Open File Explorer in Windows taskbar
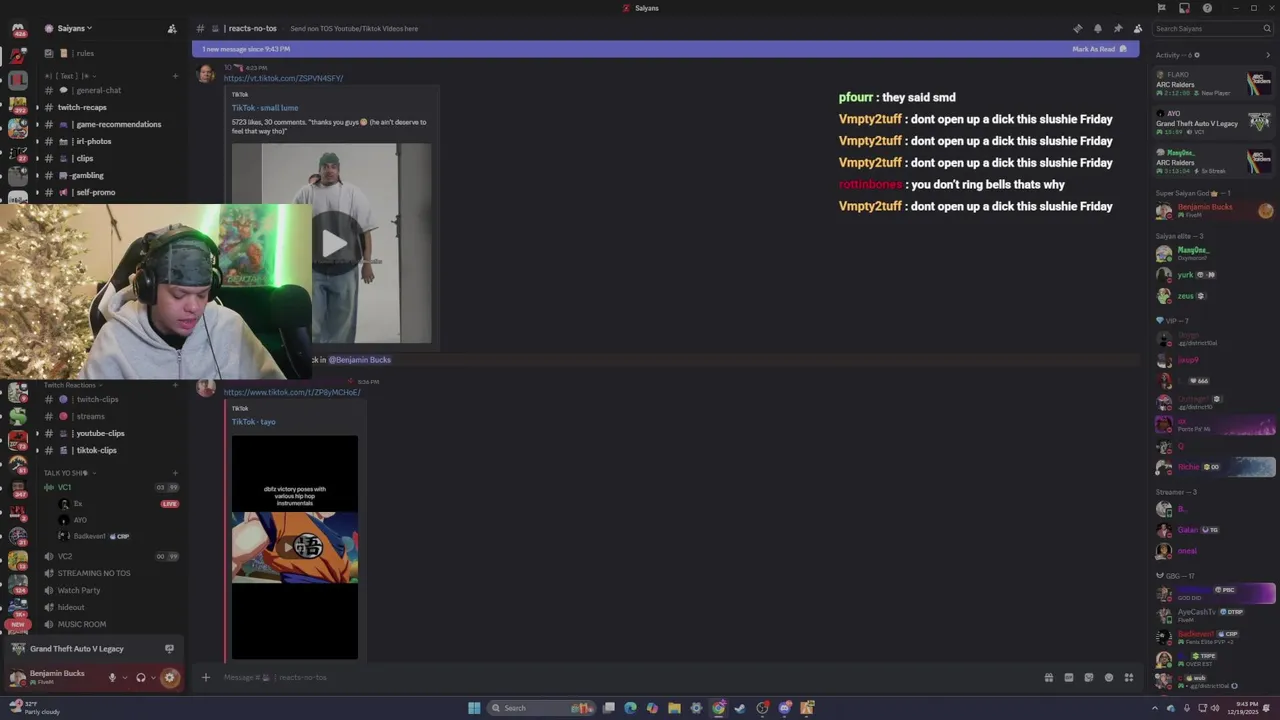This screenshot has width=1280, height=720. click(x=674, y=708)
